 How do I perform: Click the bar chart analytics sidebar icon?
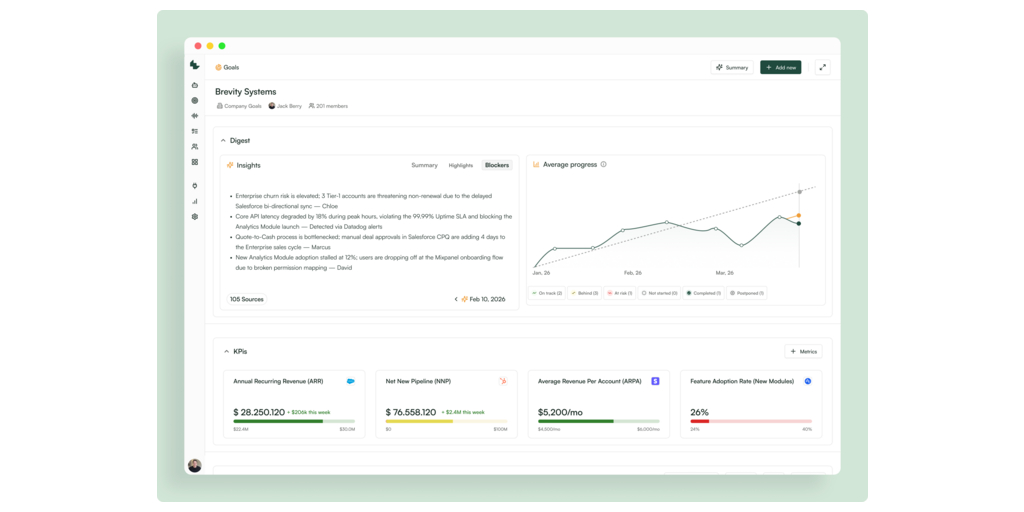195,201
